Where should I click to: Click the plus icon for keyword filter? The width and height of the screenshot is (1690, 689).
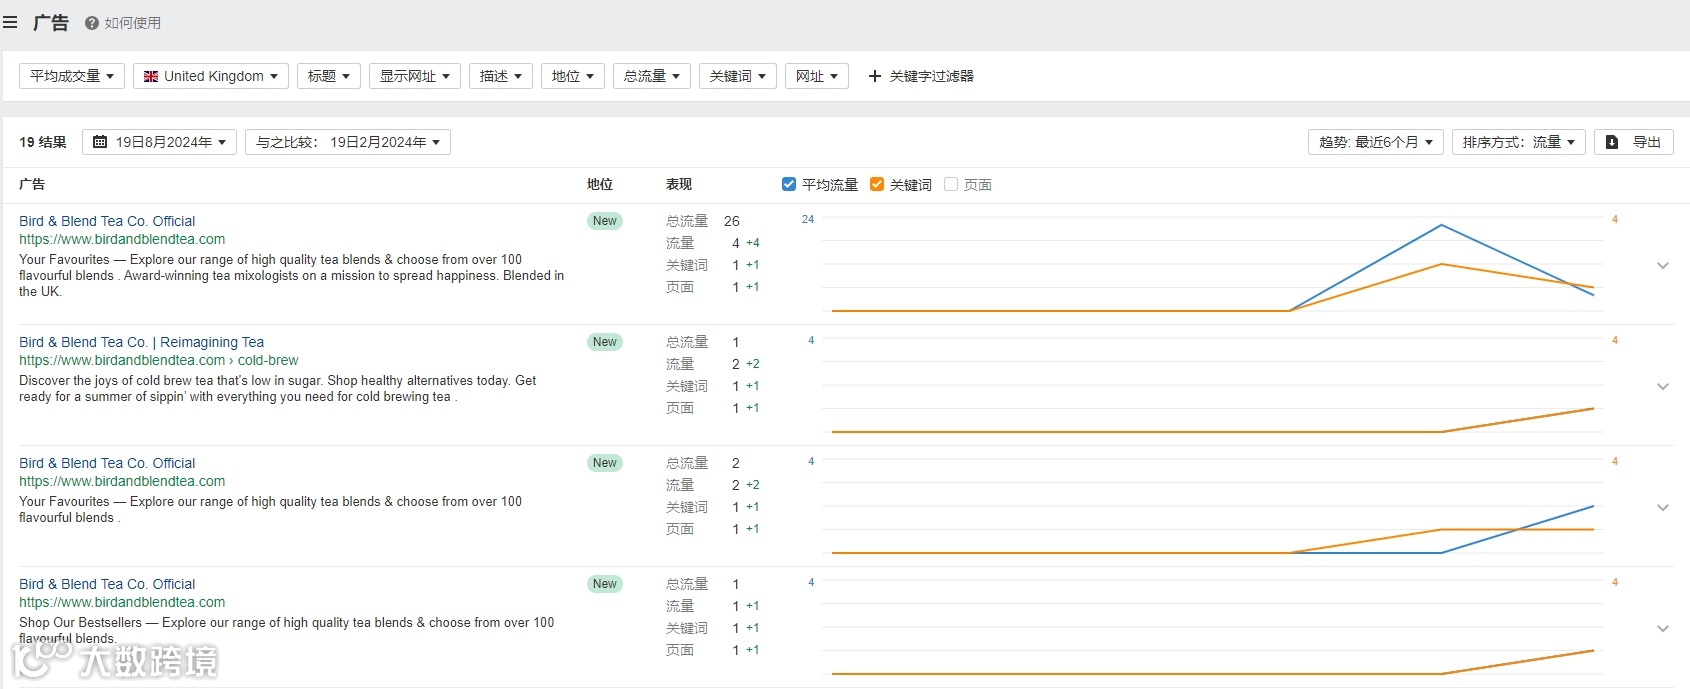(x=875, y=76)
